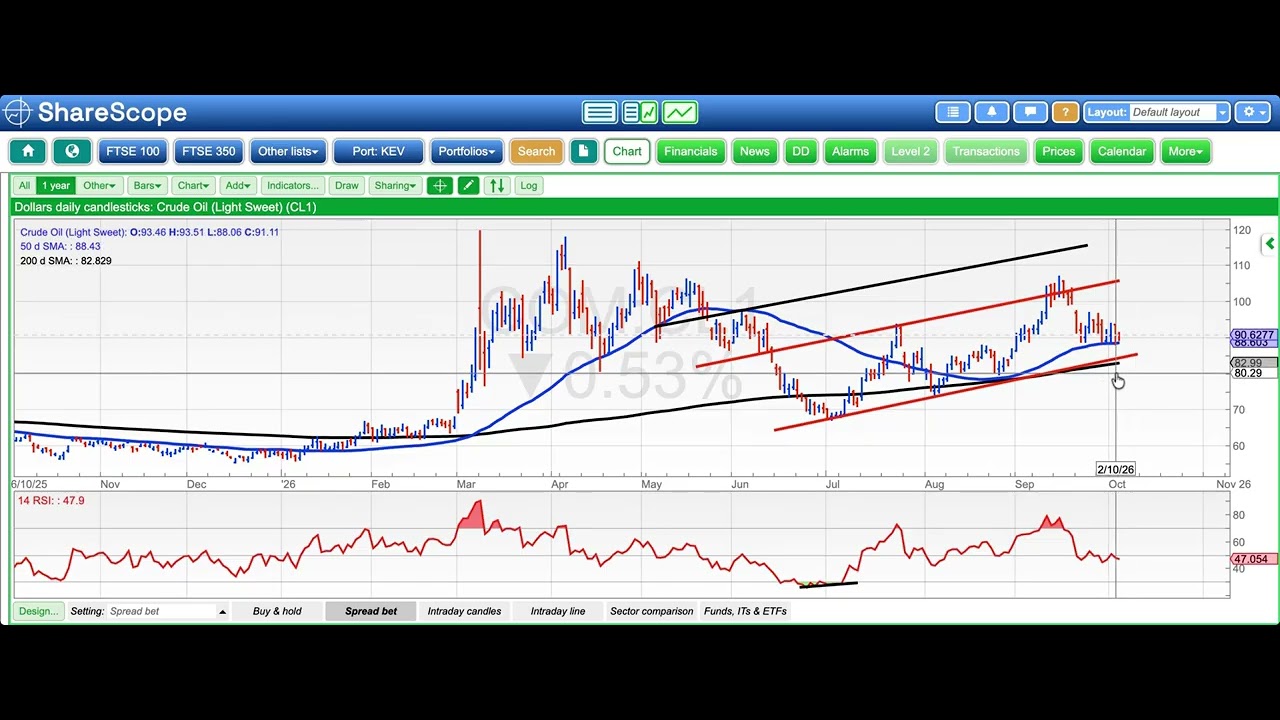This screenshot has height=720, width=1280.
Task: Open the settings gear menu
Action: click(x=1251, y=112)
